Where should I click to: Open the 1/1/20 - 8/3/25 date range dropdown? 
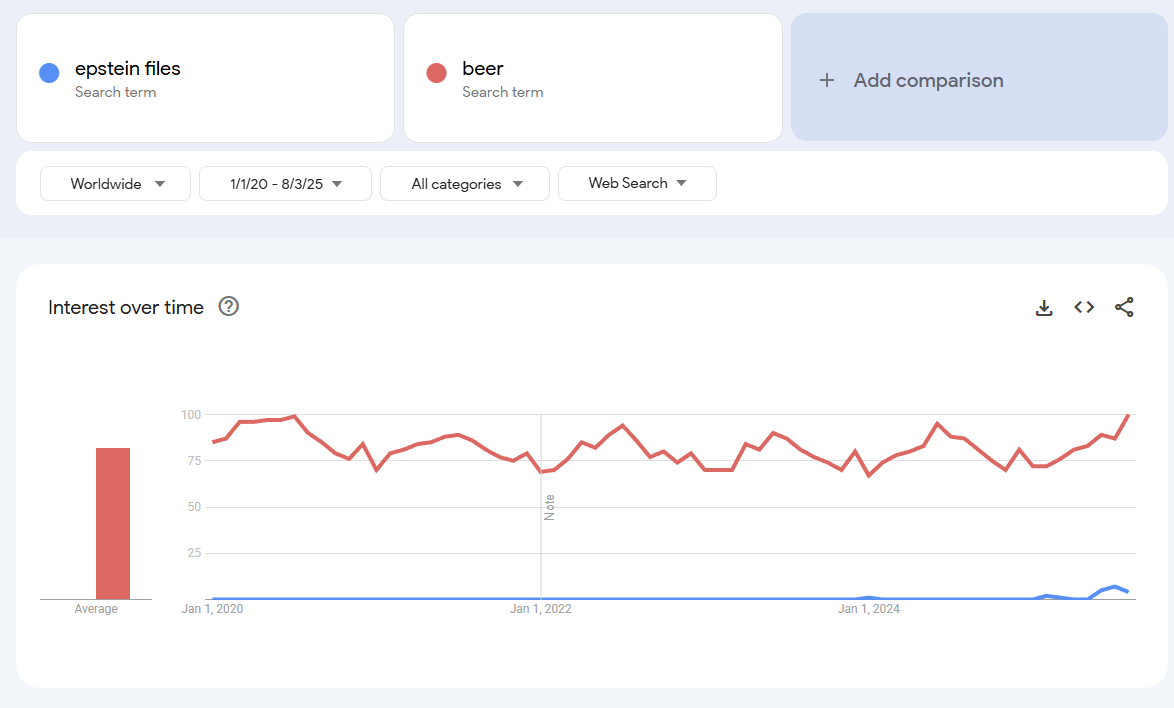click(x=285, y=184)
